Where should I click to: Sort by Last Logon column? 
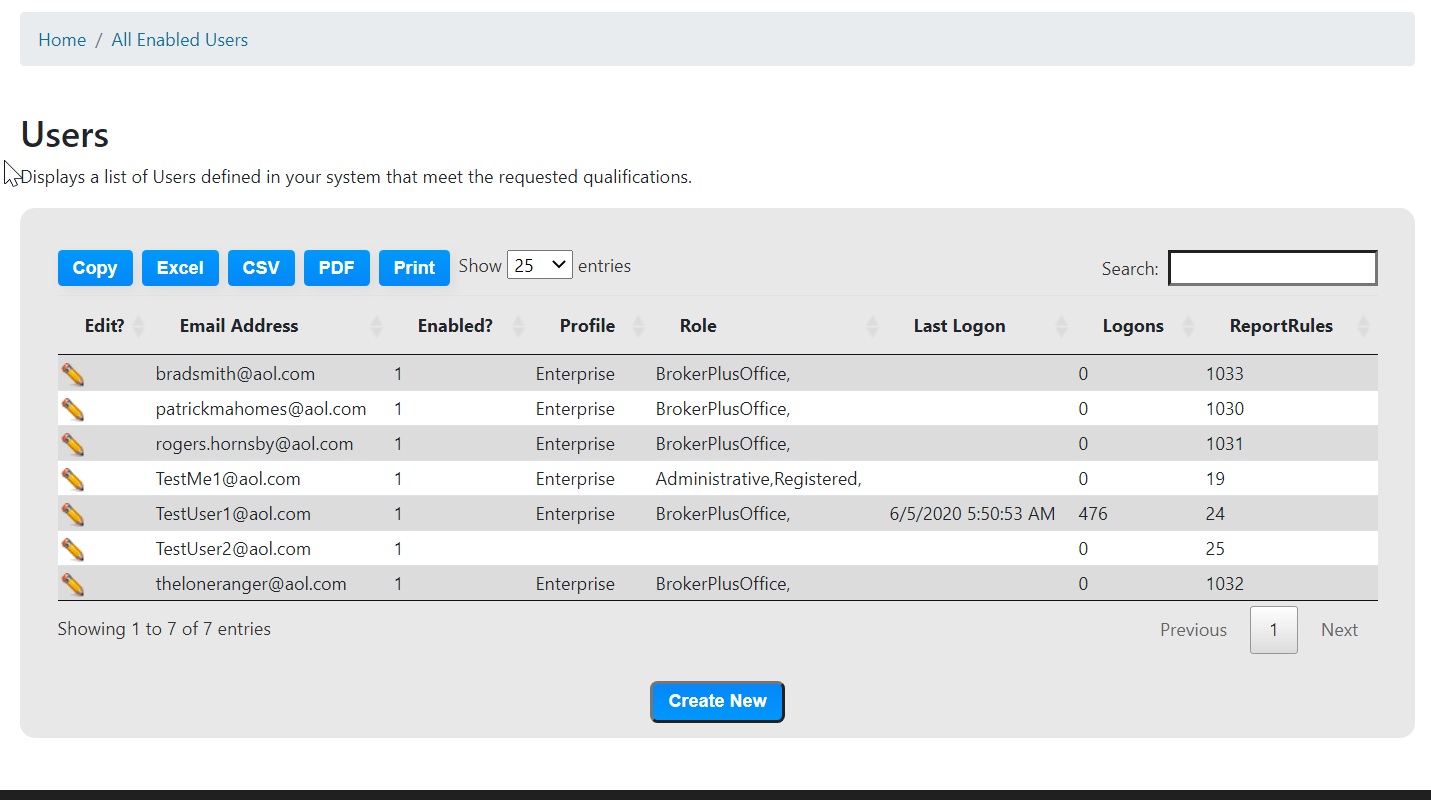coord(960,326)
